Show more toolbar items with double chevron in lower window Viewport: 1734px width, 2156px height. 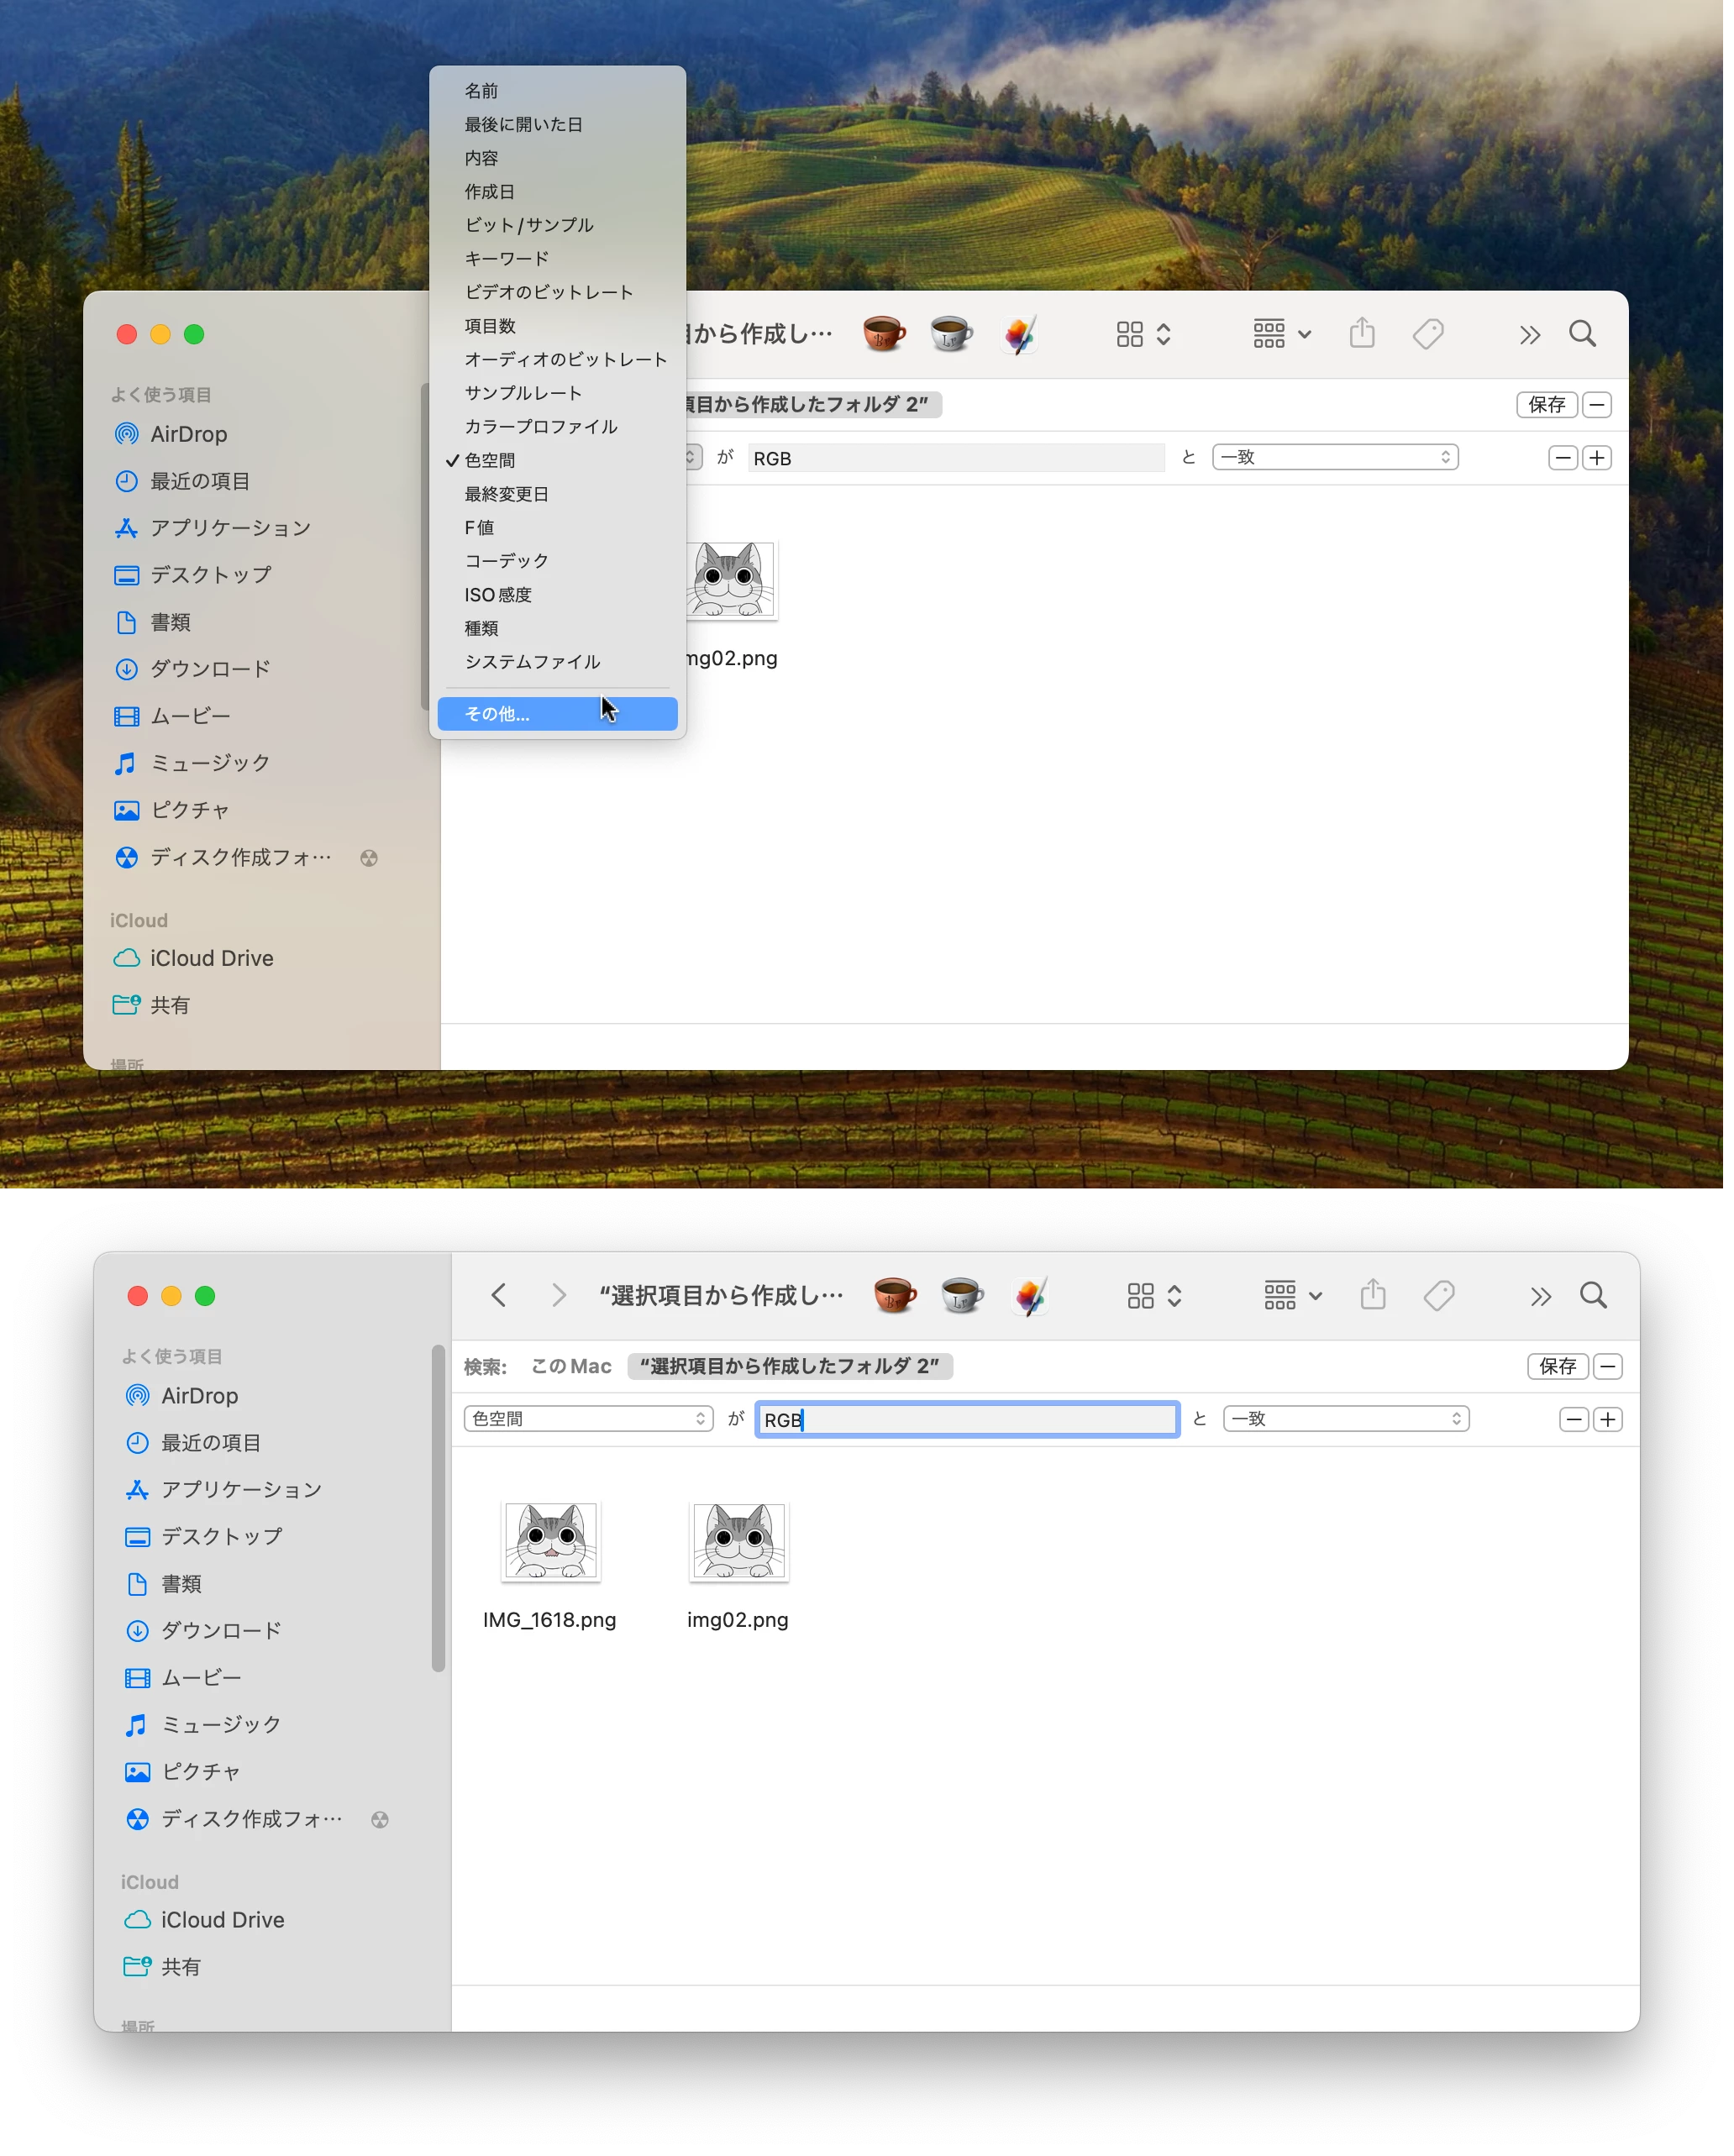[1540, 1297]
